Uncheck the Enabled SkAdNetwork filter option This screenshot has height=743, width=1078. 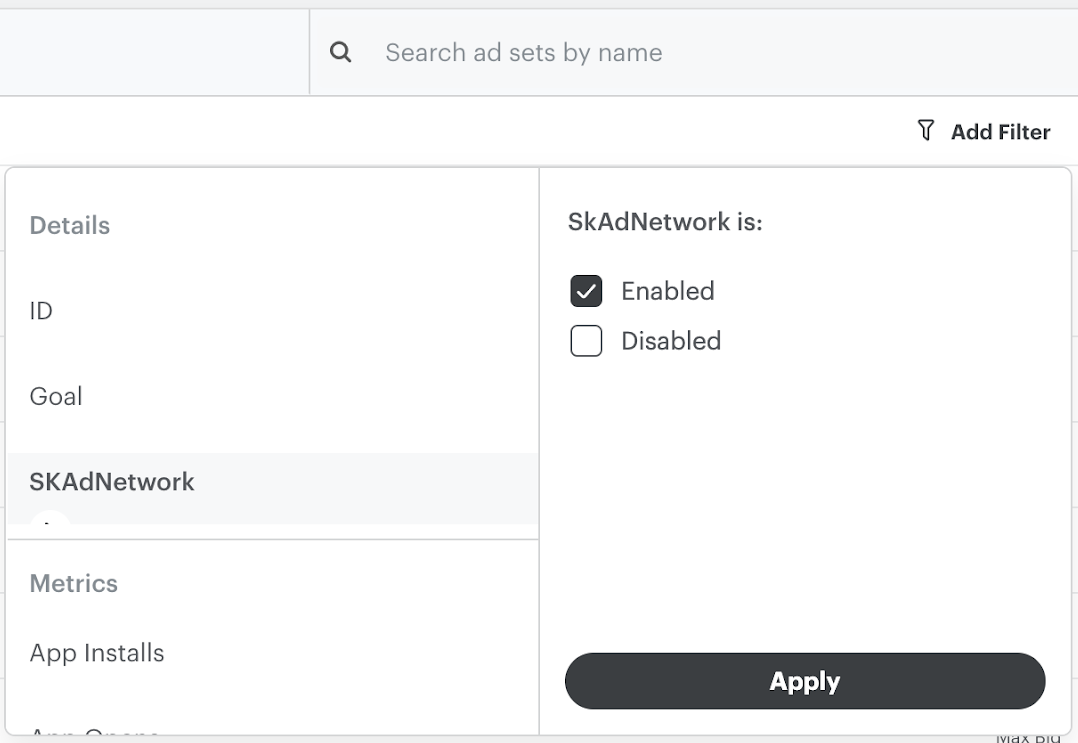coord(586,290)
